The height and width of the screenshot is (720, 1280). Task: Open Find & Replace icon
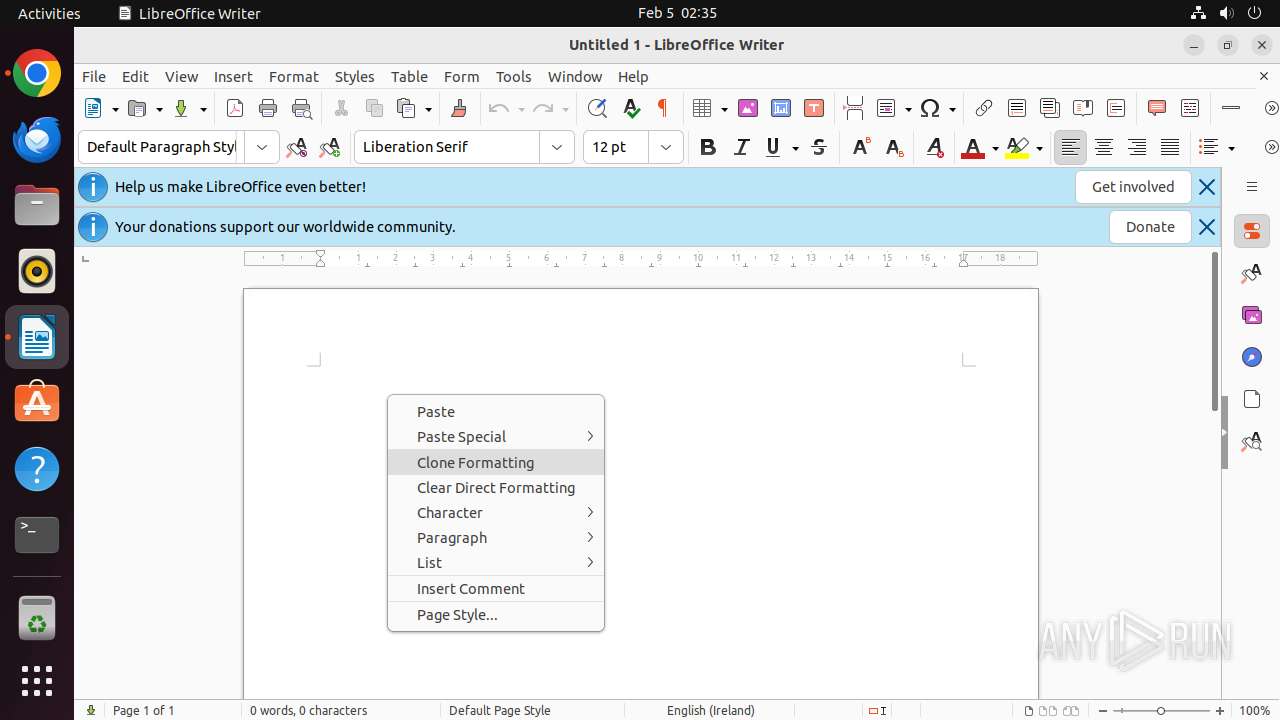(597, 108)
